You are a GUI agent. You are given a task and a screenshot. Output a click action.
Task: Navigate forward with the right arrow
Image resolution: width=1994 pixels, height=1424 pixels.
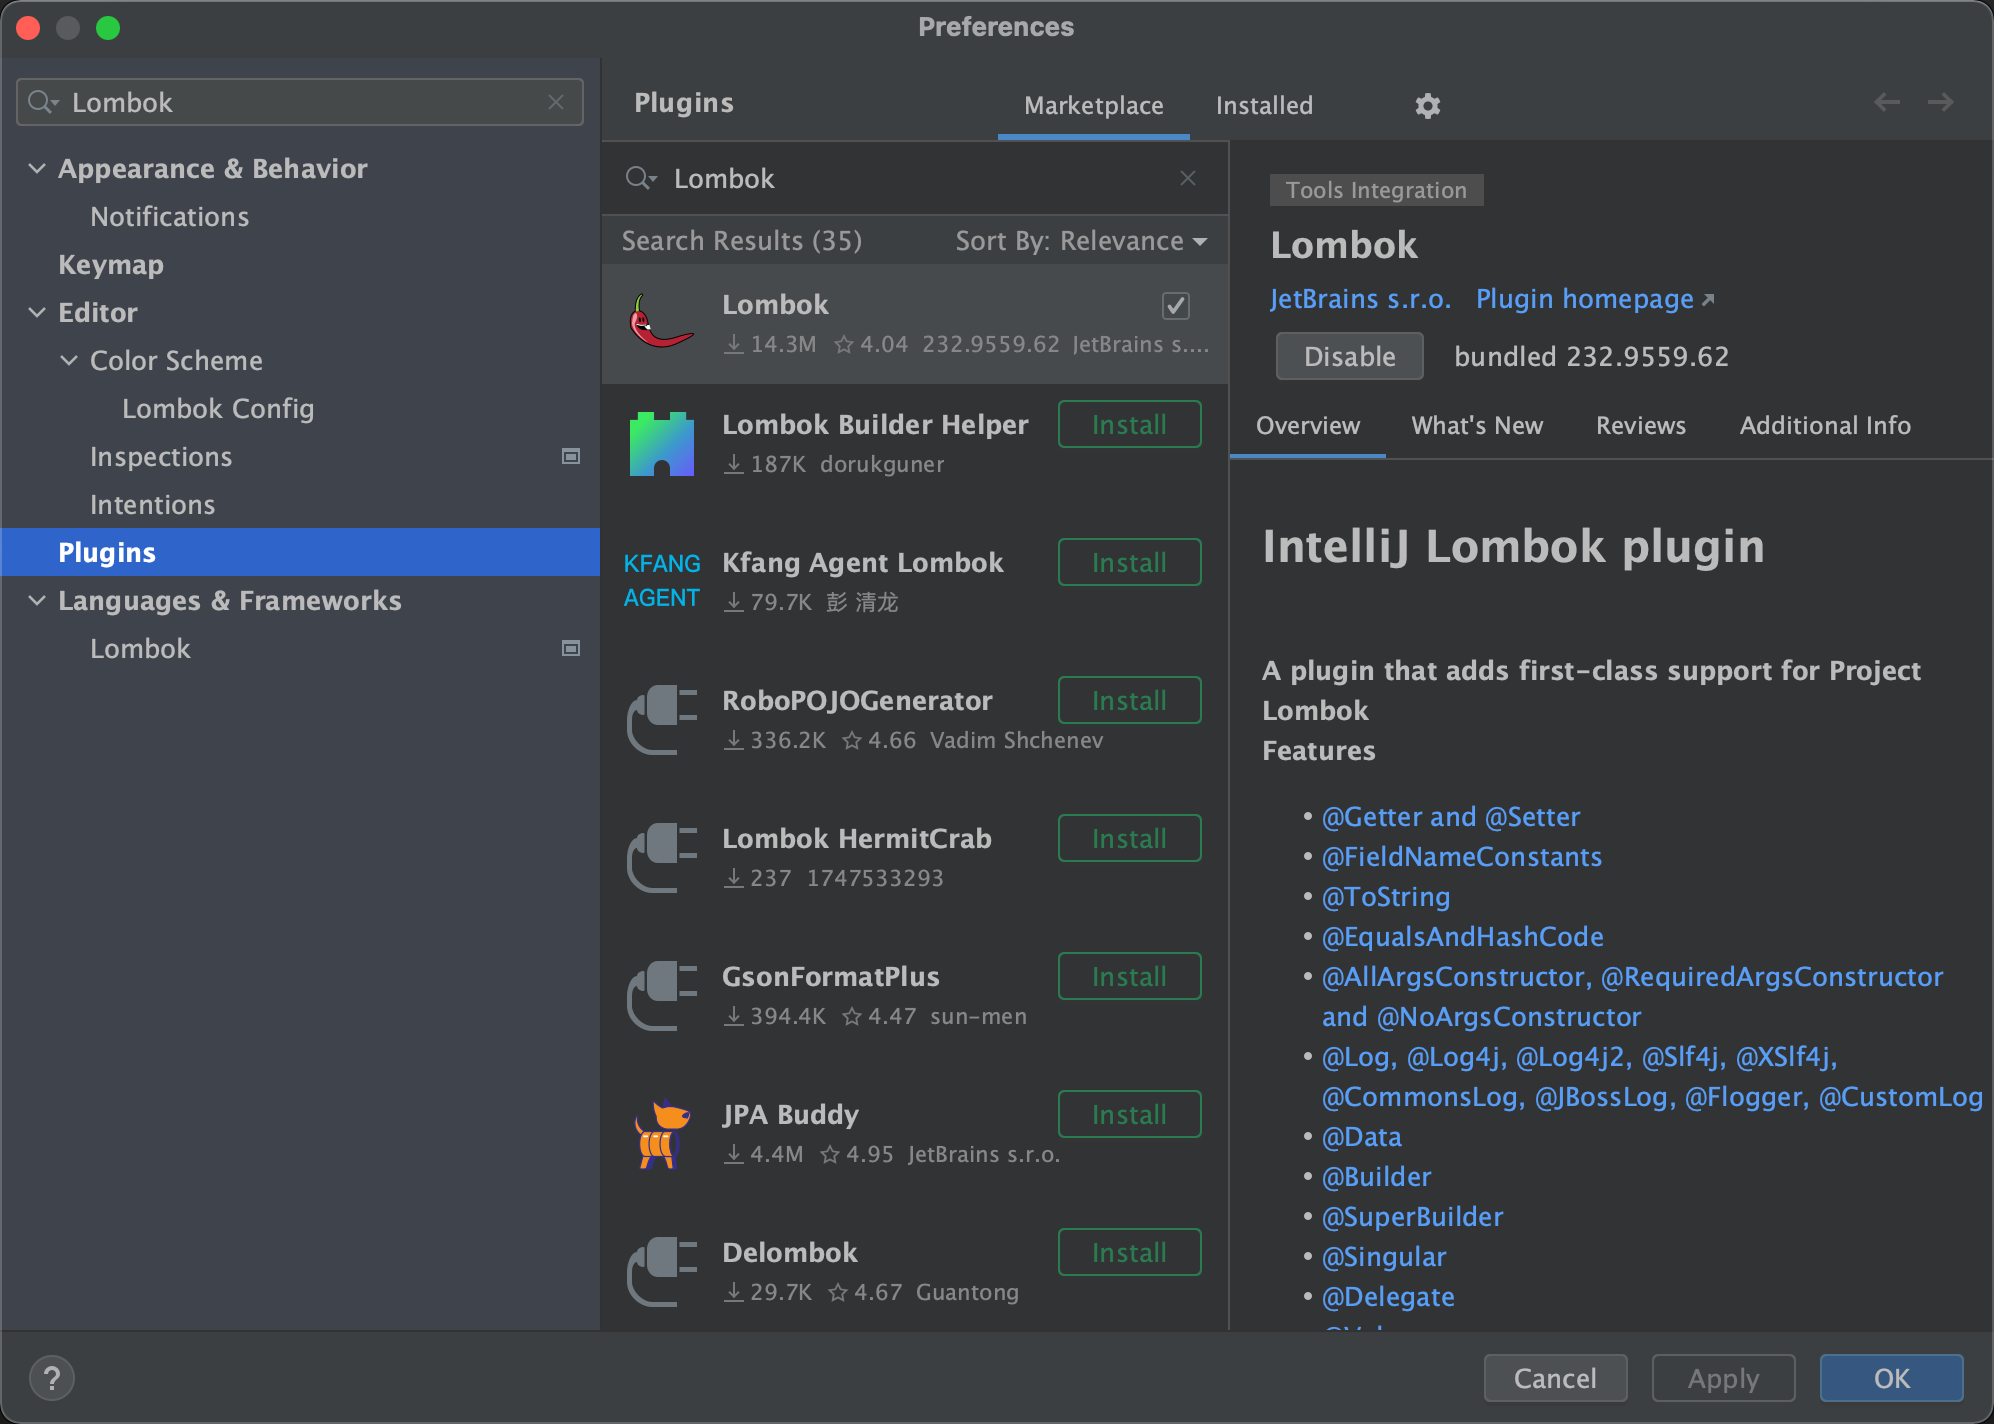(1940, 102)
